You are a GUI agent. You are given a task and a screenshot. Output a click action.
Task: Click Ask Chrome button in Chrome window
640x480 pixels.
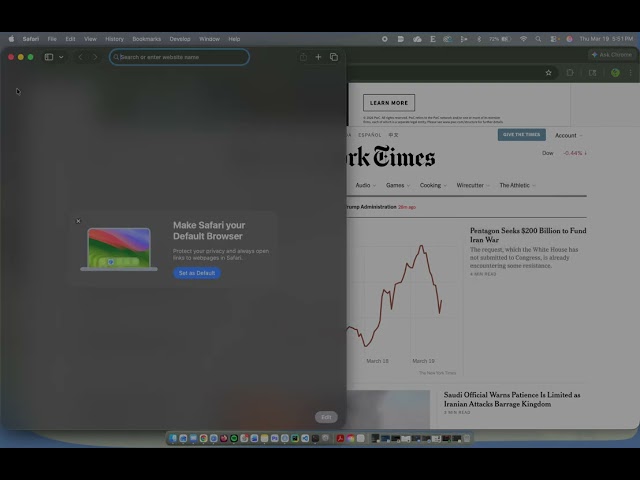612,54
